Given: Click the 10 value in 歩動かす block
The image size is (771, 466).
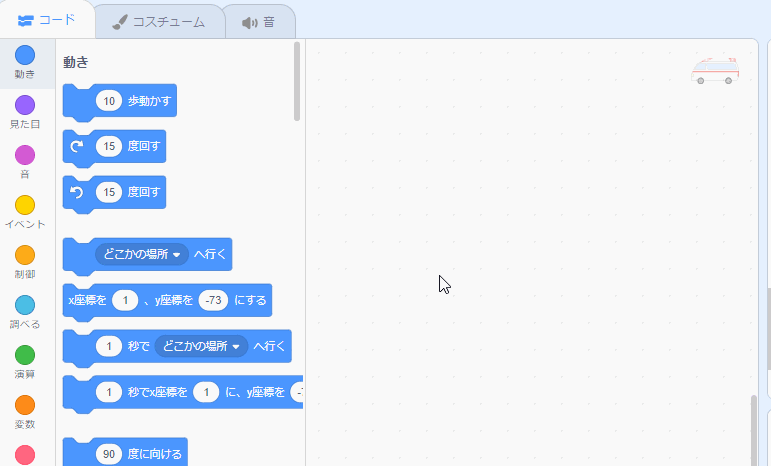Looking at the screenshot, I should (109, 101).
